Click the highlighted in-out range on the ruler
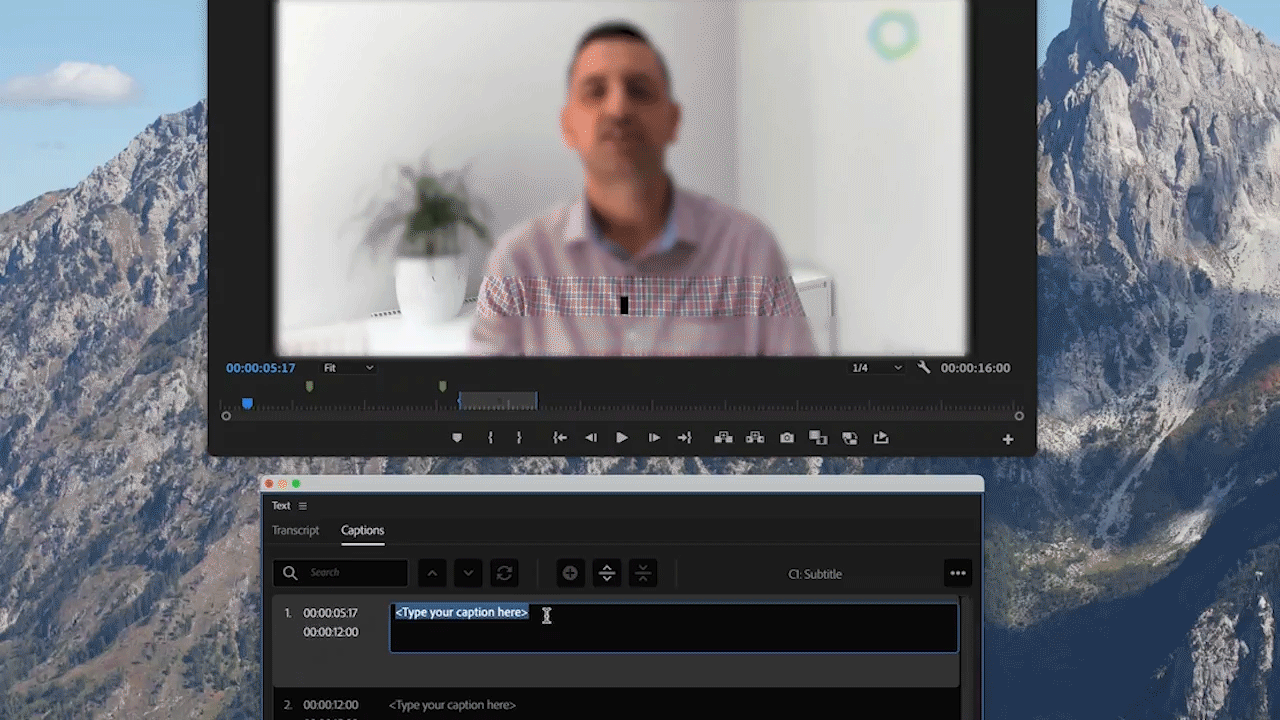1280x720 pixels. click(498, 401)
